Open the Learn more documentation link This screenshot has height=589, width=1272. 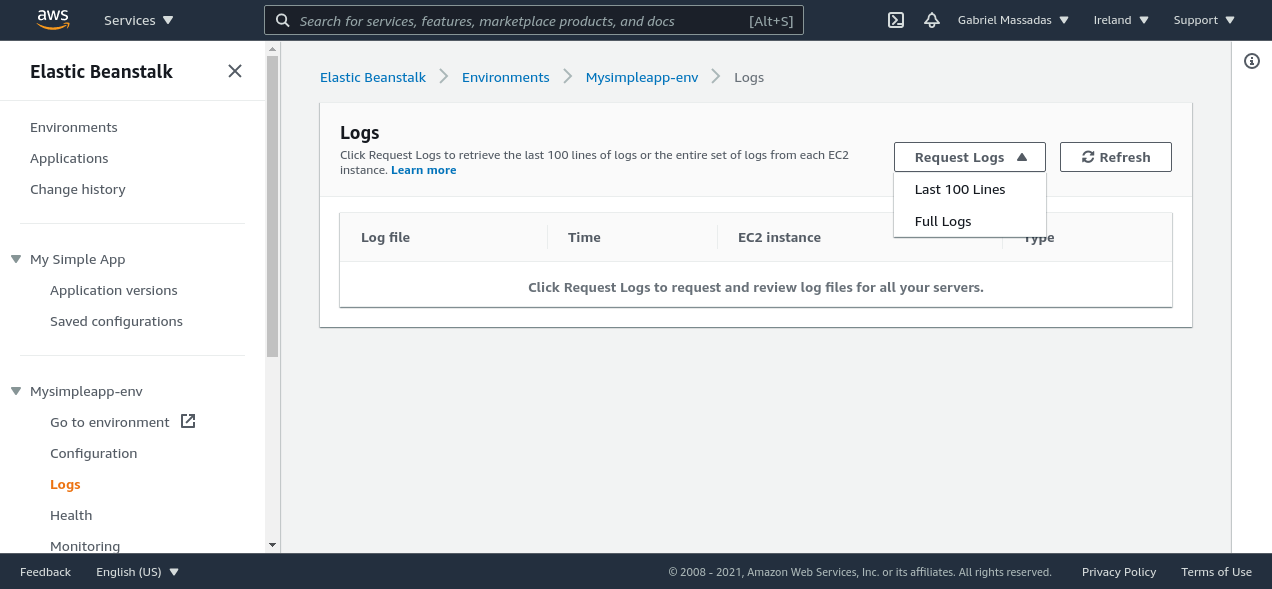[423, 170]
